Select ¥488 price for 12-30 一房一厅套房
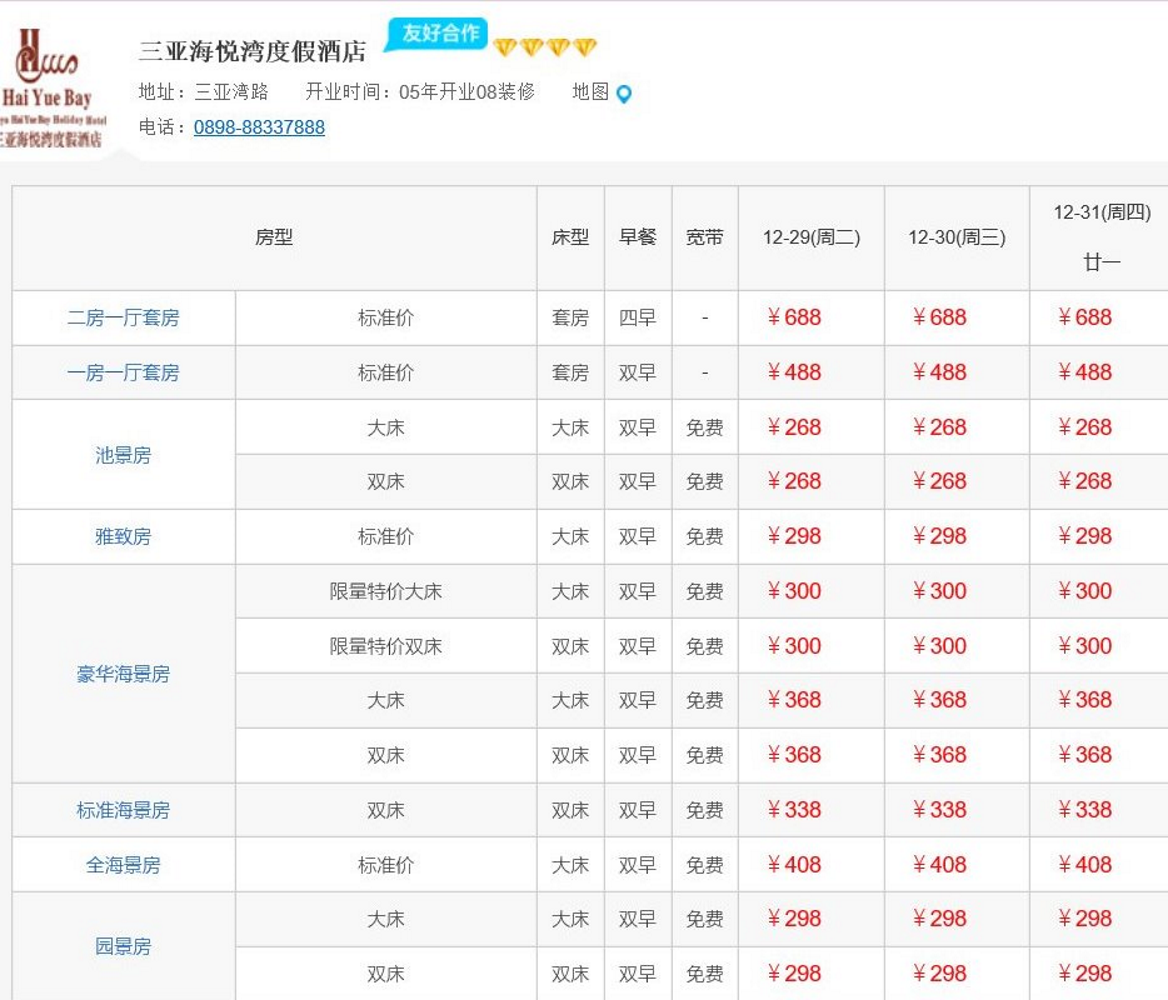The width and height of the screenshot is (1168, 1000). click(x=939, y=373)
